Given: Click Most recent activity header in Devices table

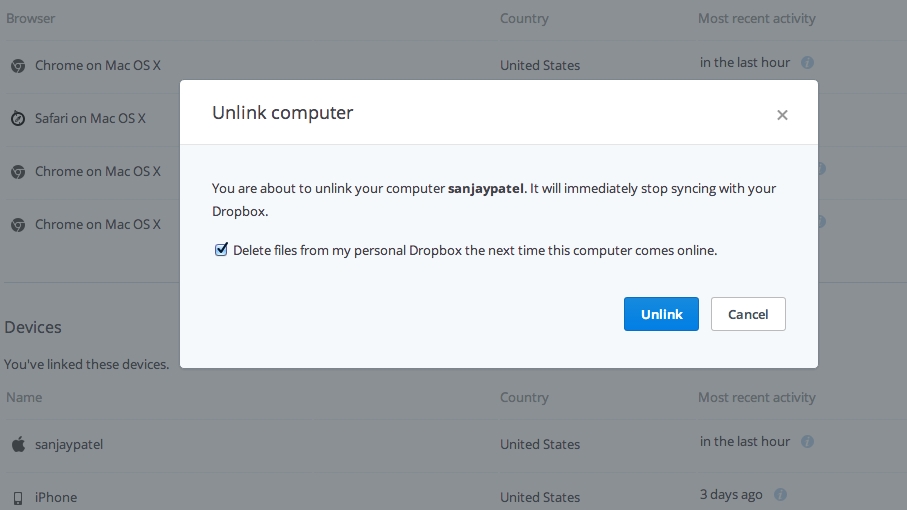Looking at the screenshot, I should (x=756, y=397).
